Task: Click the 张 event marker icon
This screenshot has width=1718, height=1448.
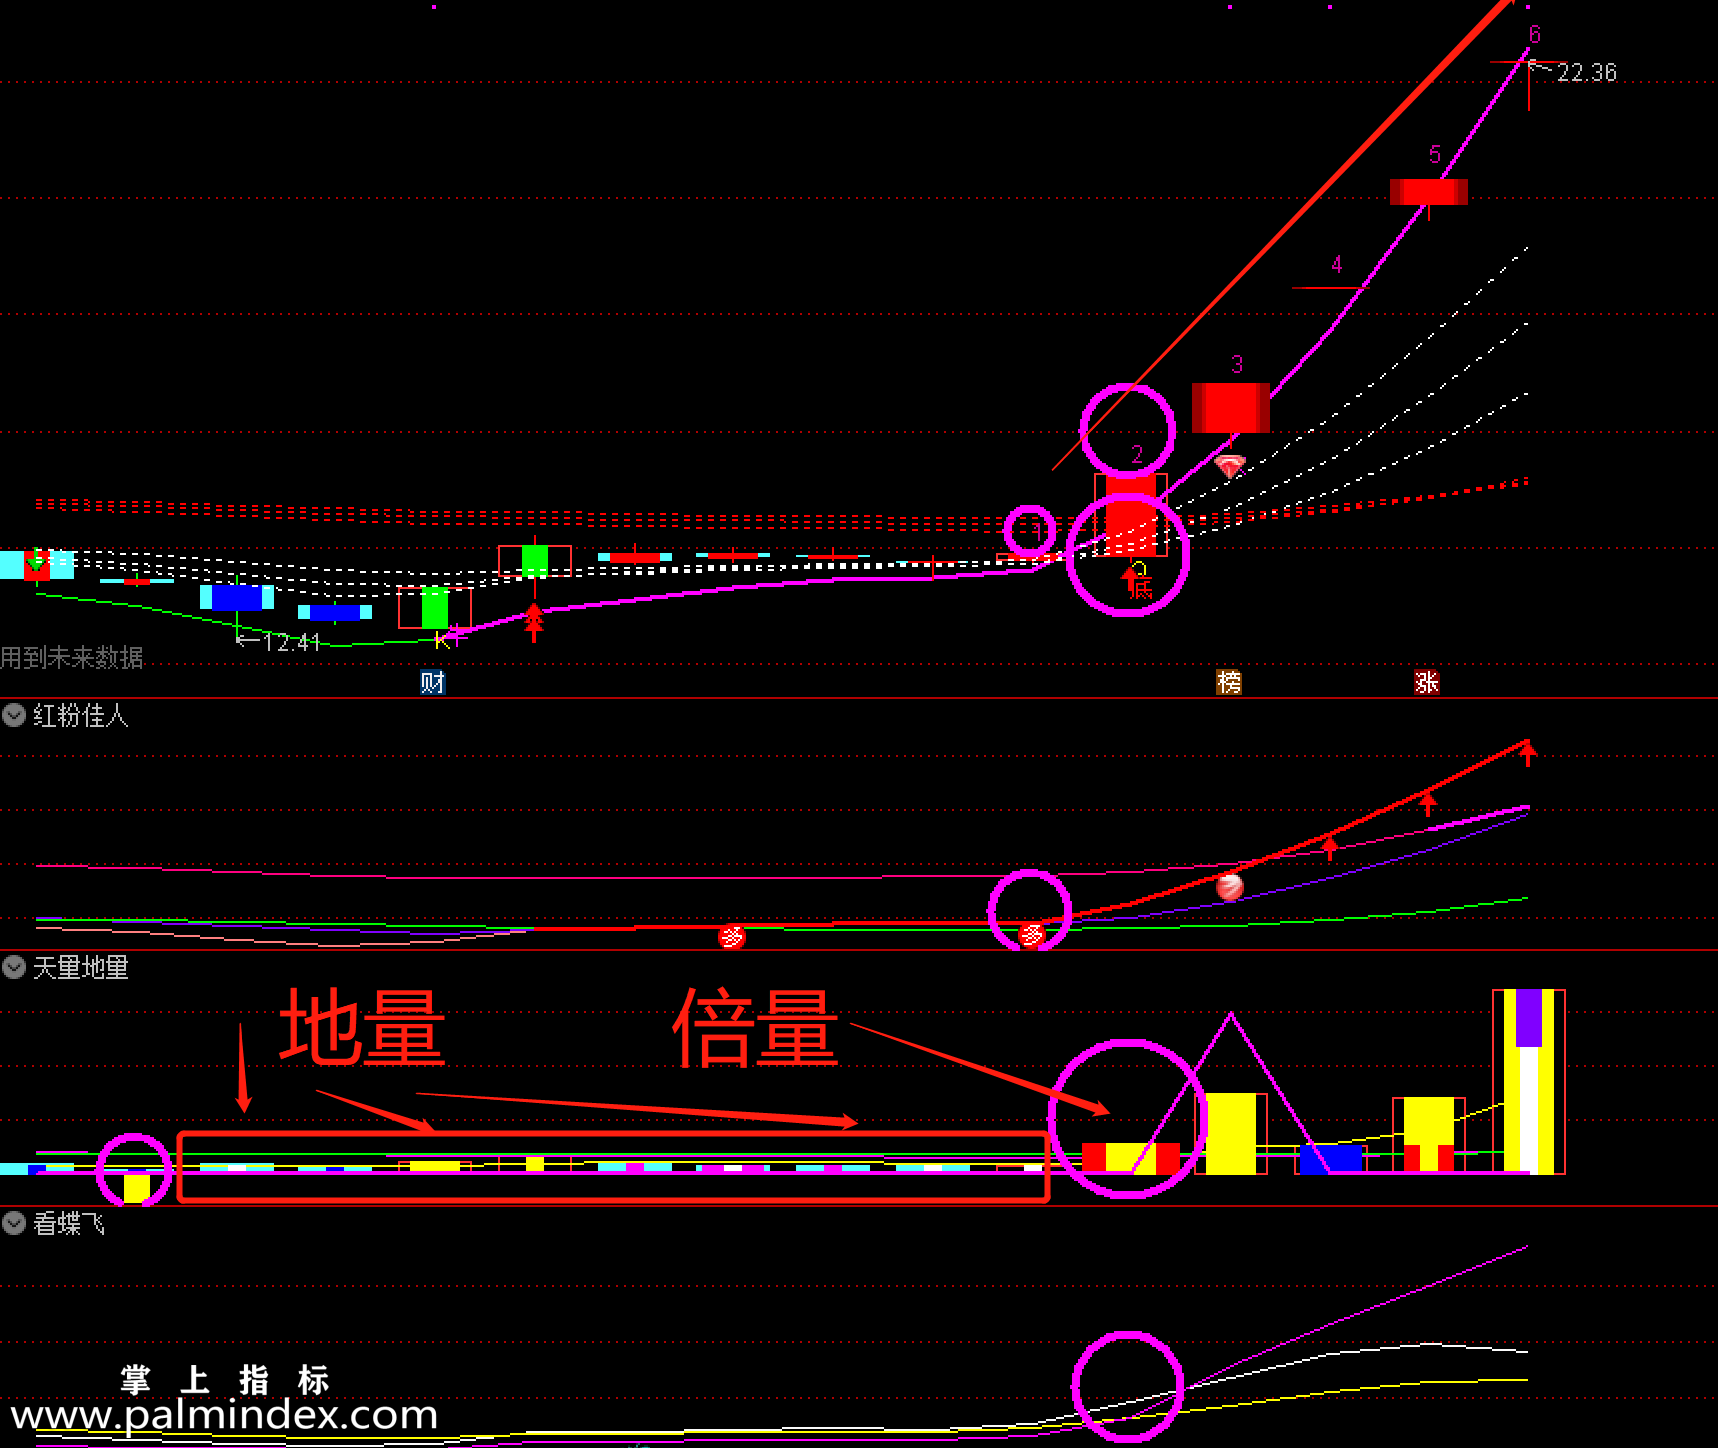Action: [x=1427, y=682]
